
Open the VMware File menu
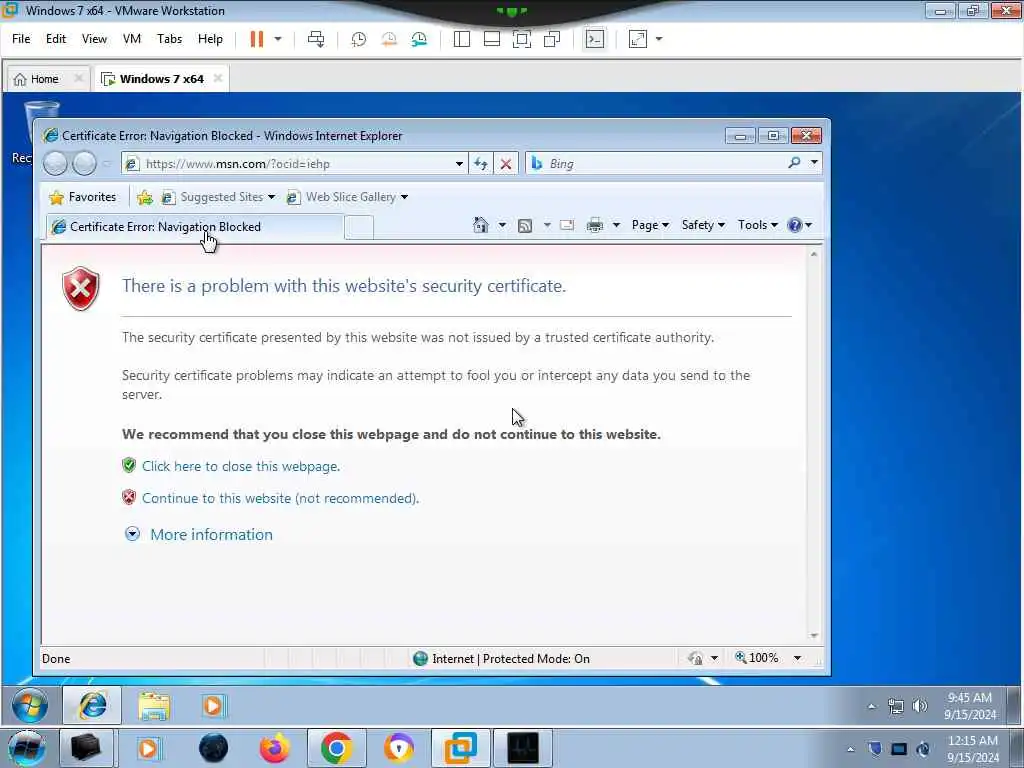tap(21, 39)
